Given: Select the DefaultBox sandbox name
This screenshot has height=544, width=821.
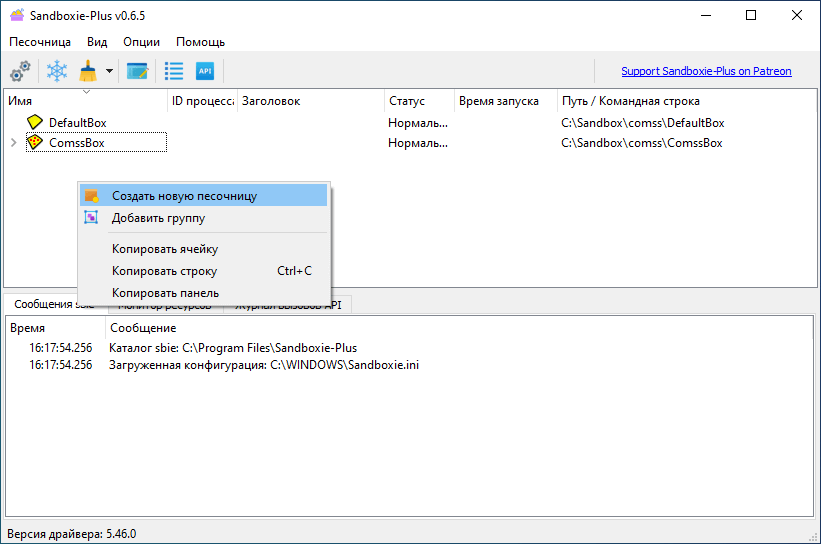Looking at the screenshot, I should point(77,123).
